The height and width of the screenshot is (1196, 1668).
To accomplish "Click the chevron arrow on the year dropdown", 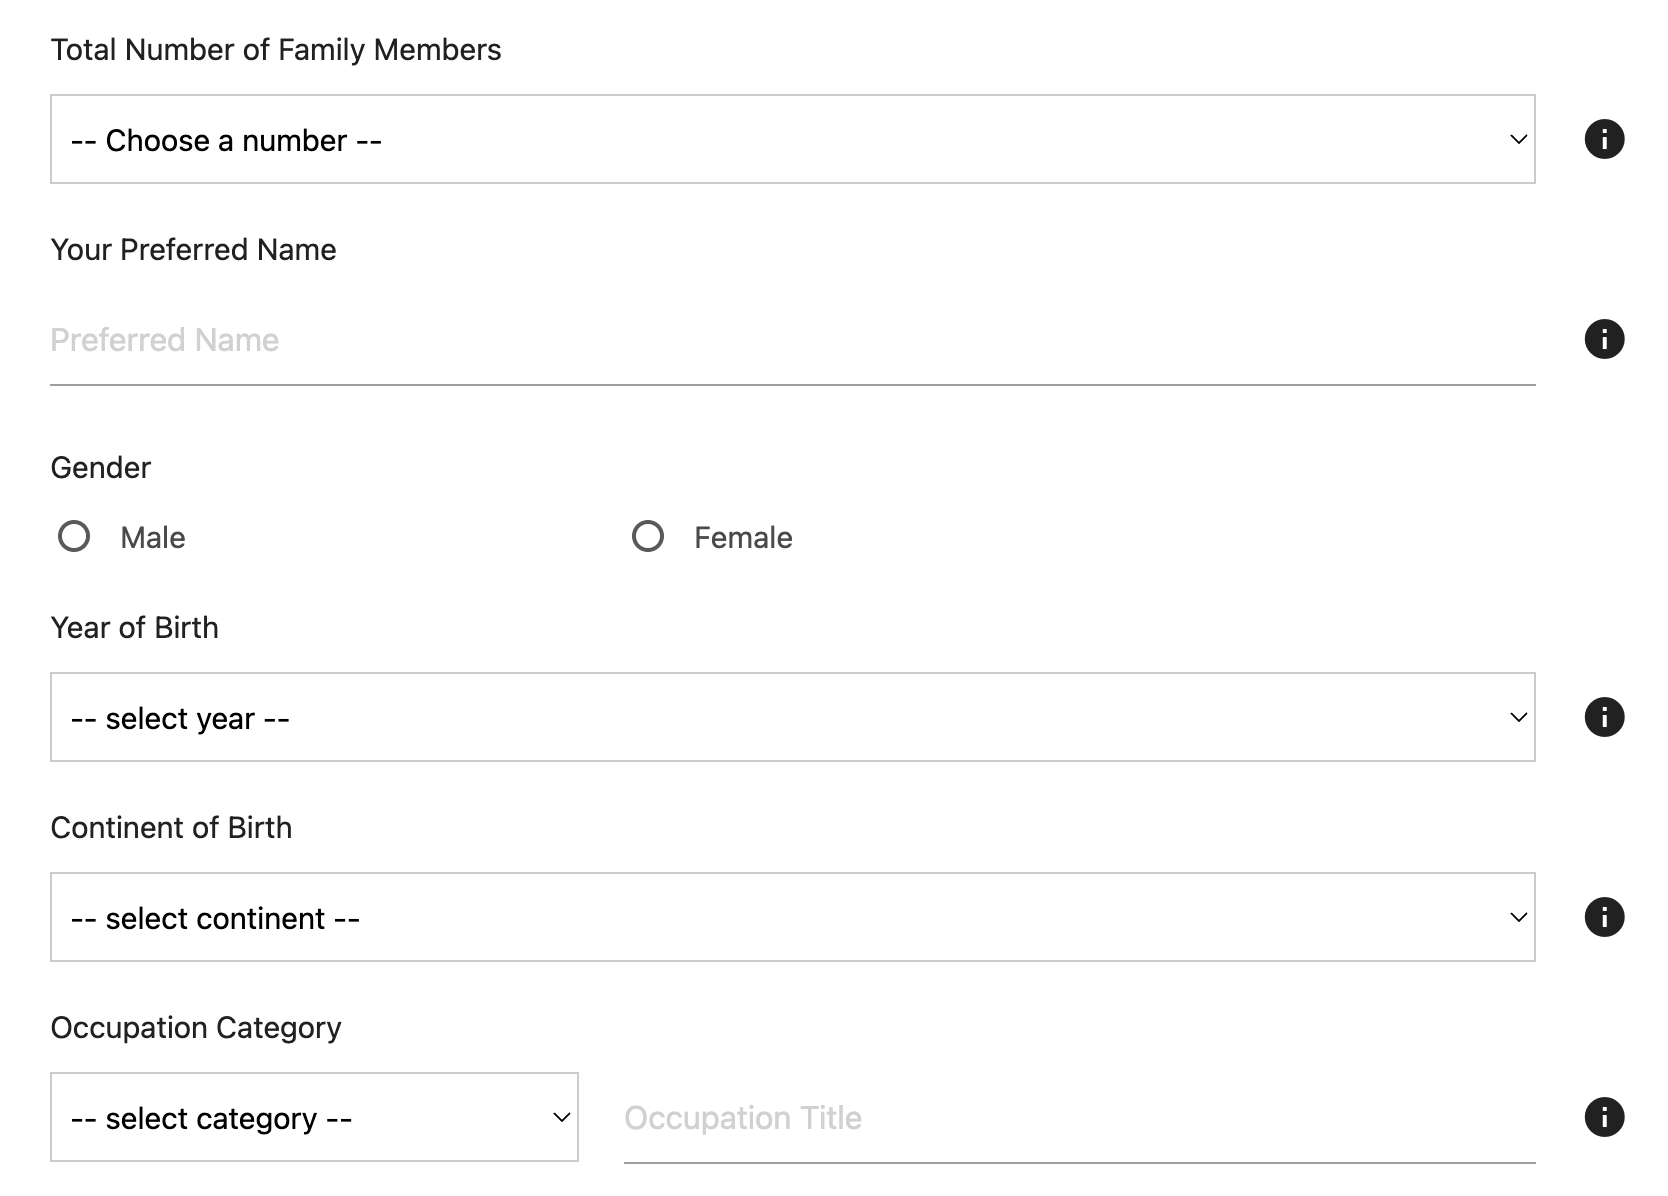I will pyautogui.click(x=1518, y=718).
